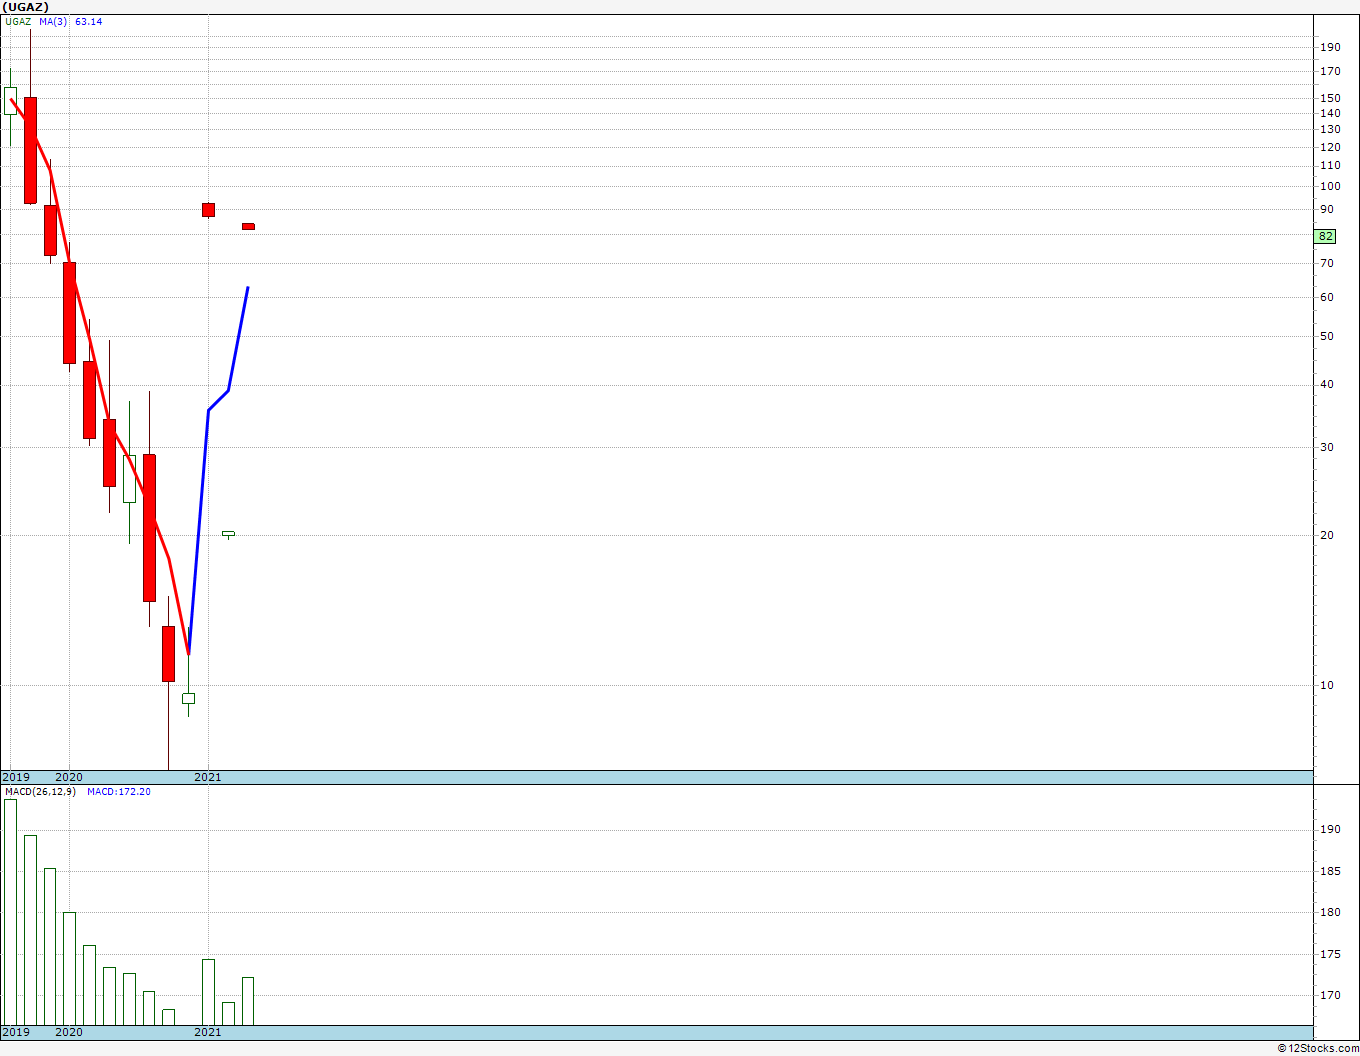Select the 110 price axis label
Screen dimensions: 1360x1056
coord(1330,165)
